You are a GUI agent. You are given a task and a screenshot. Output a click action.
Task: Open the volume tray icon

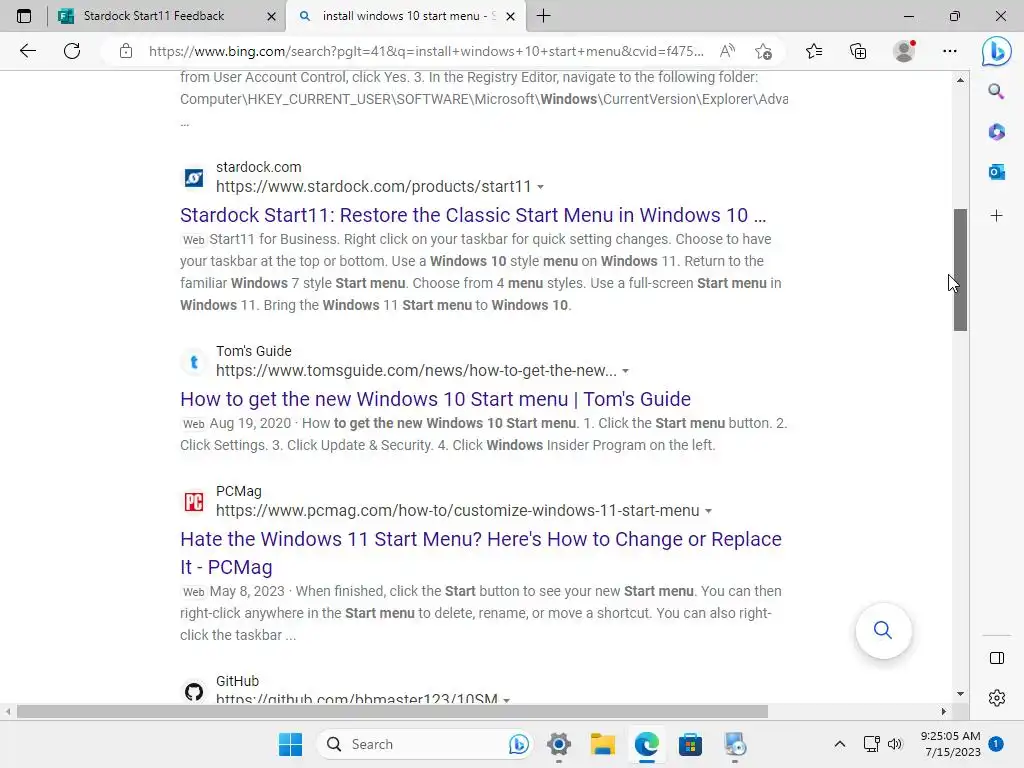(x=895, y=744)
